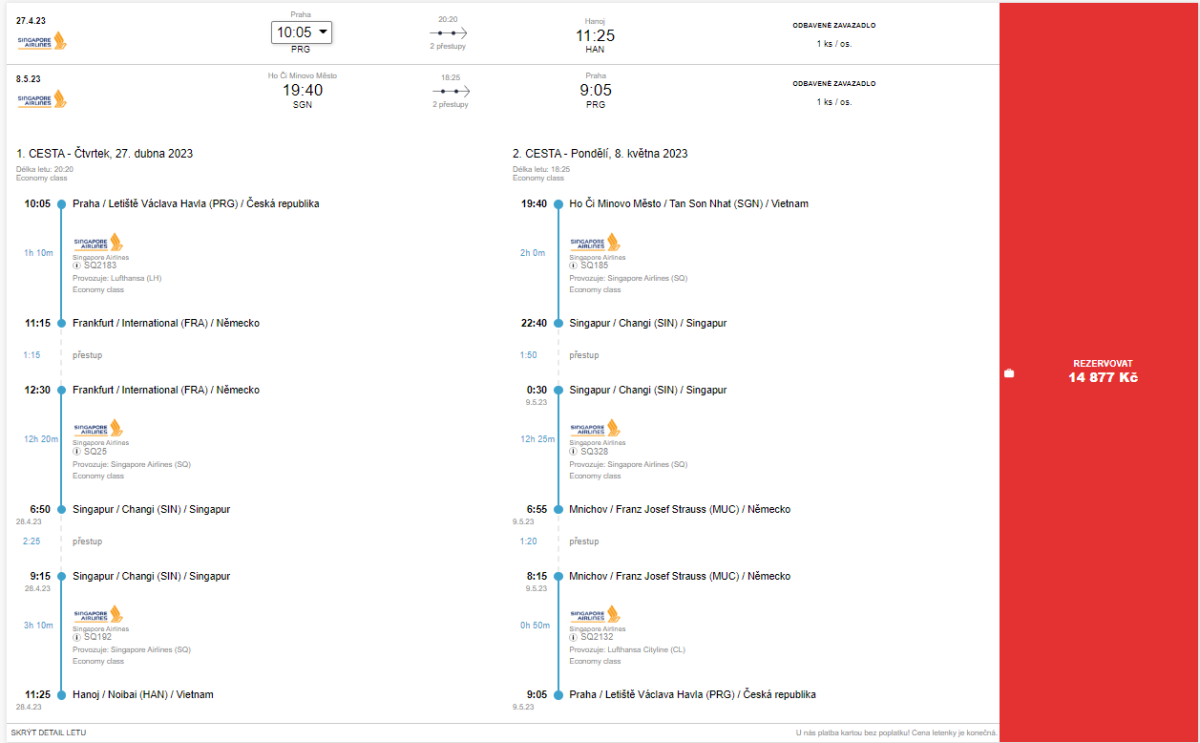The height and width of the screenshot is (743, 1200).
Task: Click the '1. CESTA' outbound heading
Action: [105, 154]
